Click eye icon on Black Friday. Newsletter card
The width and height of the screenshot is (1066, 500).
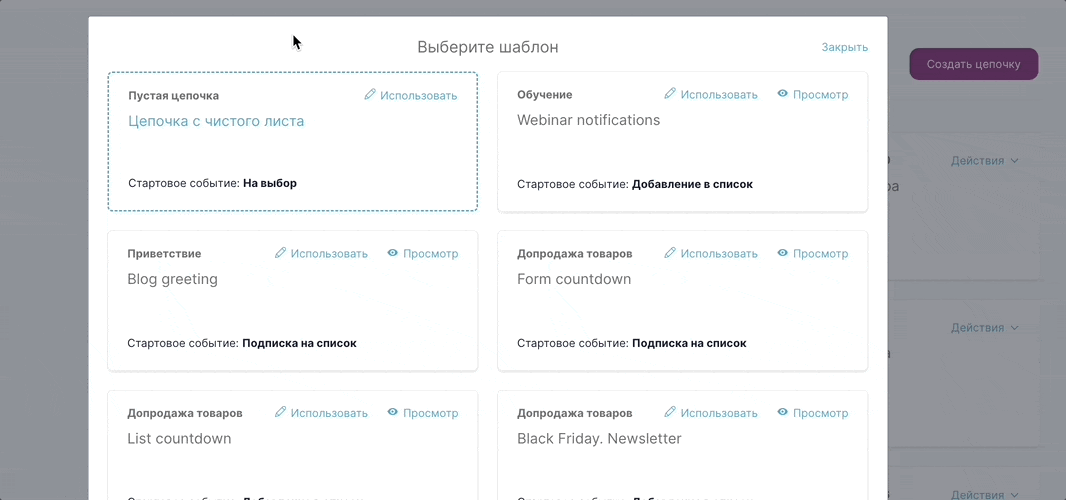tap(783, 412)
